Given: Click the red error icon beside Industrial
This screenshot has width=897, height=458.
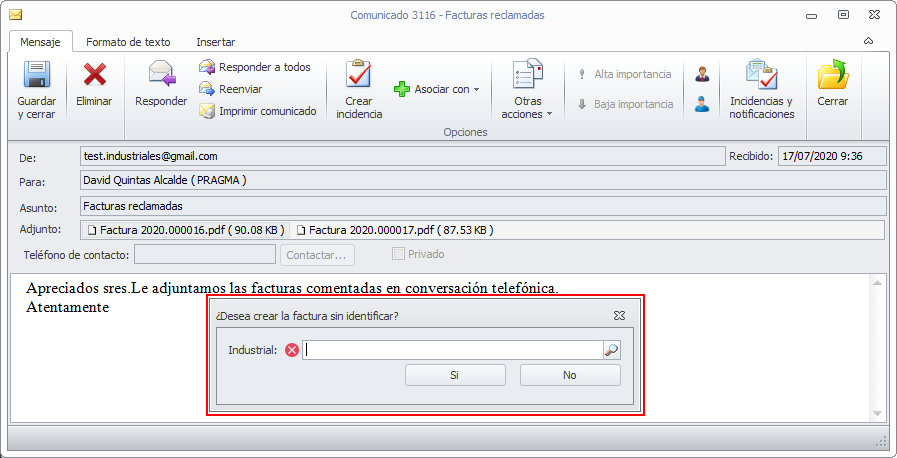Looking at the screenshot, I should click(x=292, y=351).
